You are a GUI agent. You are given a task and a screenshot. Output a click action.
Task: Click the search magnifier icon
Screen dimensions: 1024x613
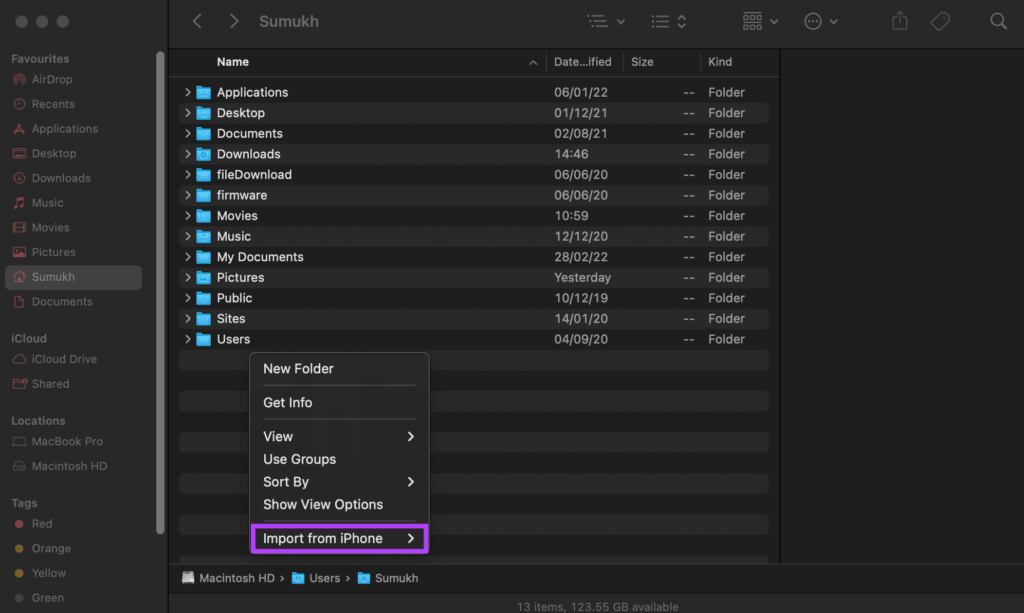point(998,22)
